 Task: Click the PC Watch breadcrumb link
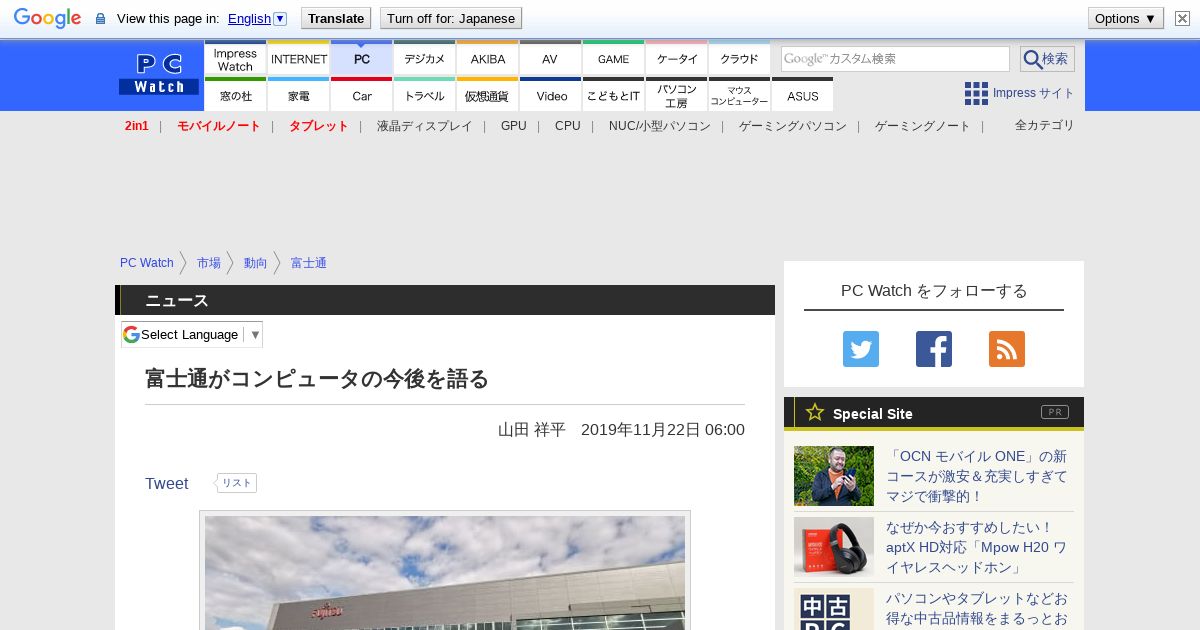(147, 263)
